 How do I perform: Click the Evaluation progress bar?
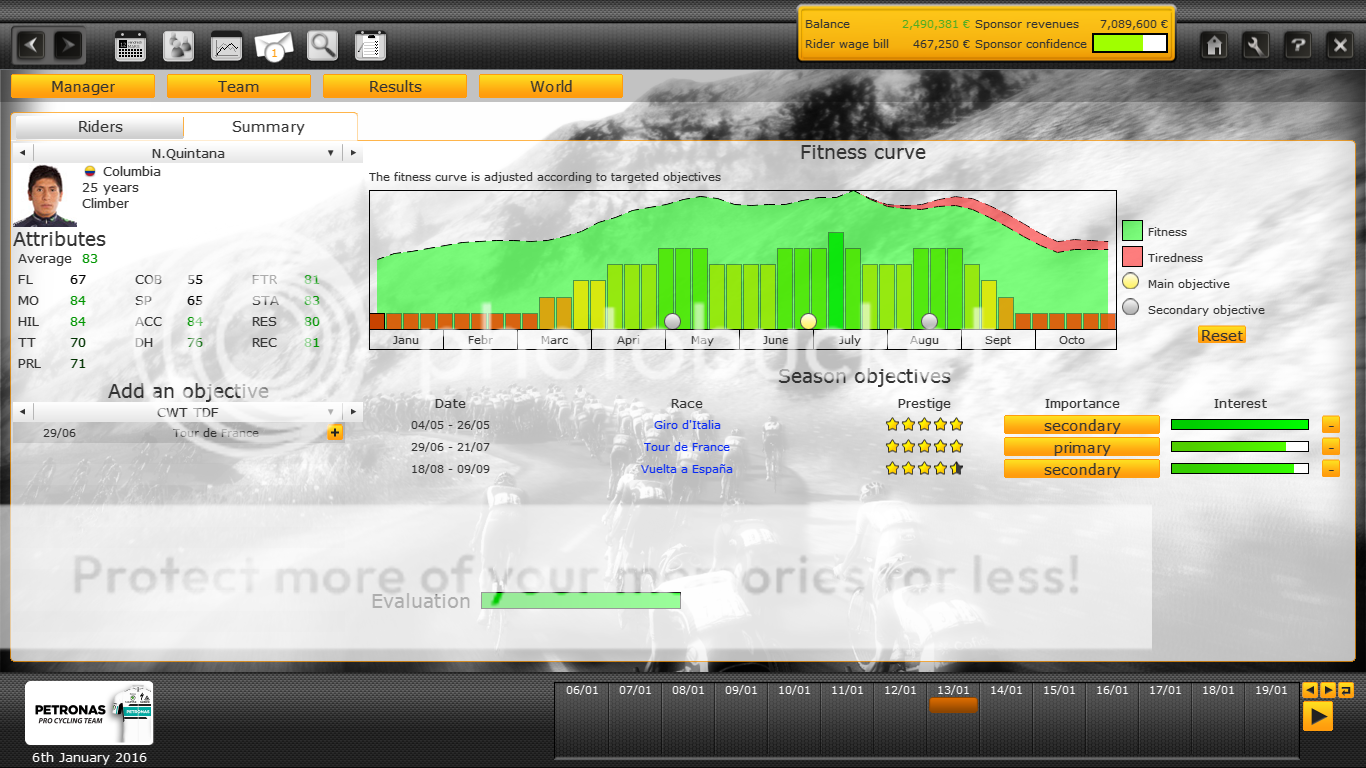coord(581,600)
